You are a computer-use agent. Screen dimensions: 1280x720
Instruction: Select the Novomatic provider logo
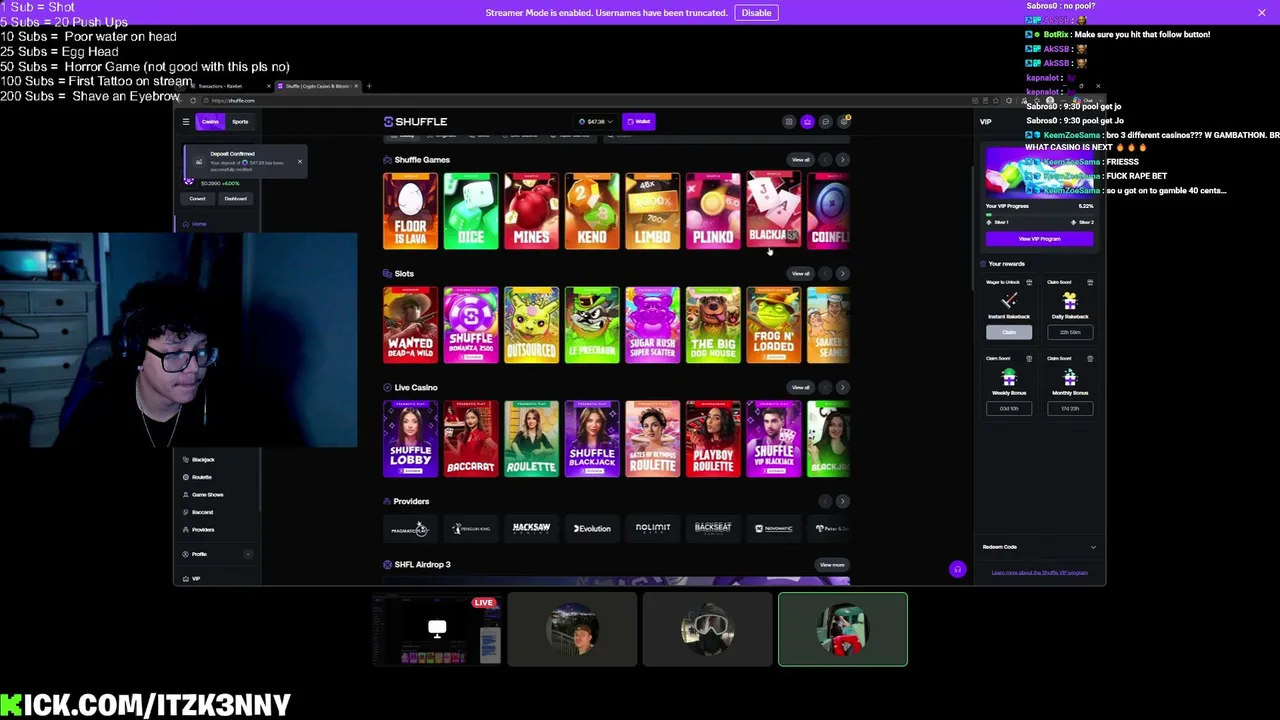[x=774, y=528]
